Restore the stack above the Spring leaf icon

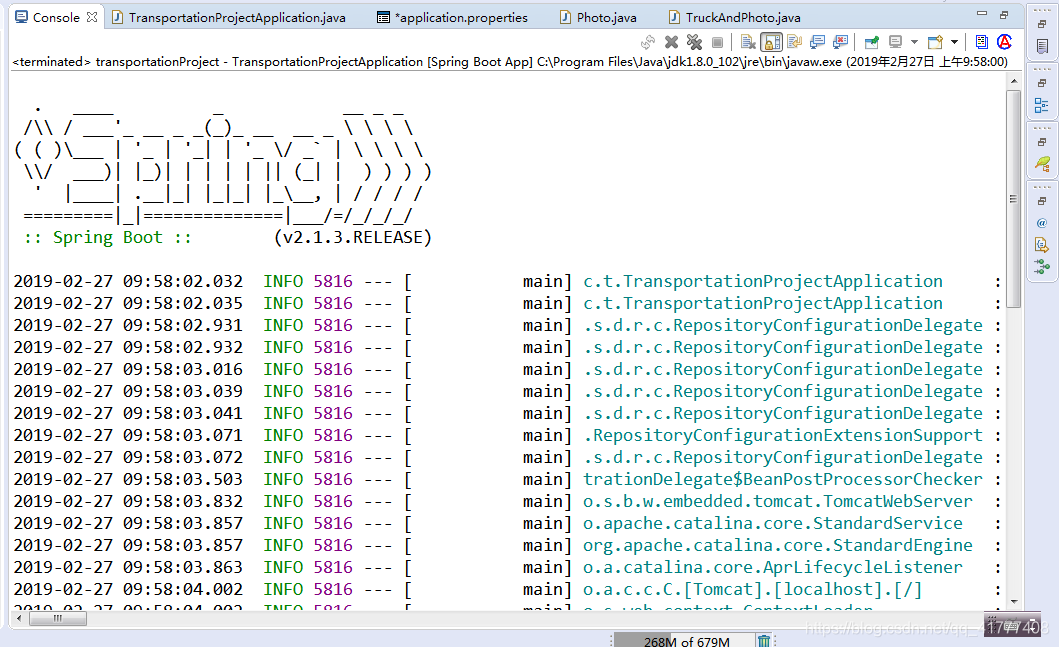pyautogui.click(x=1042, y=142)
